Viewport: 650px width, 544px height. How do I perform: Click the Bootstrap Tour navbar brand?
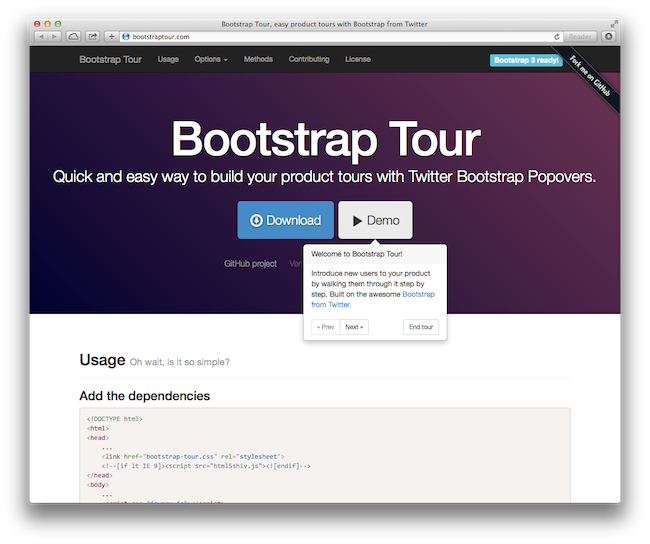(x=110, y=59)
